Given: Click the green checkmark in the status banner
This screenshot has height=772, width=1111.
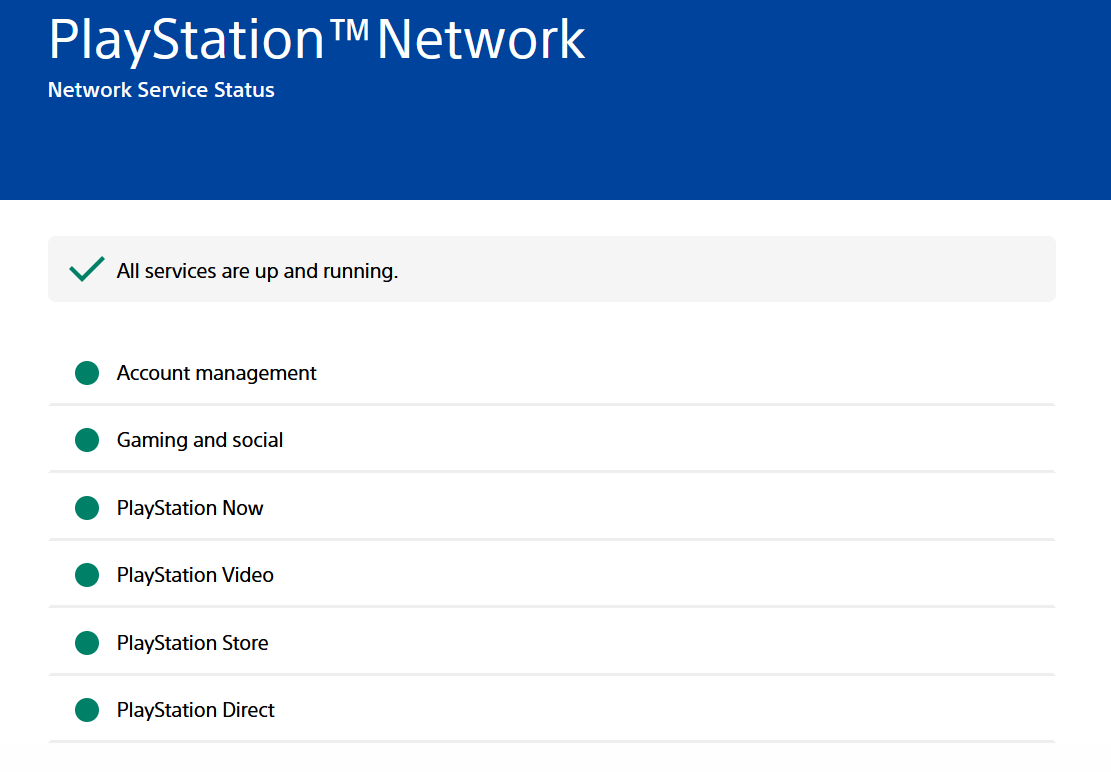Looking at the screenshot, I should click(86, 269).
